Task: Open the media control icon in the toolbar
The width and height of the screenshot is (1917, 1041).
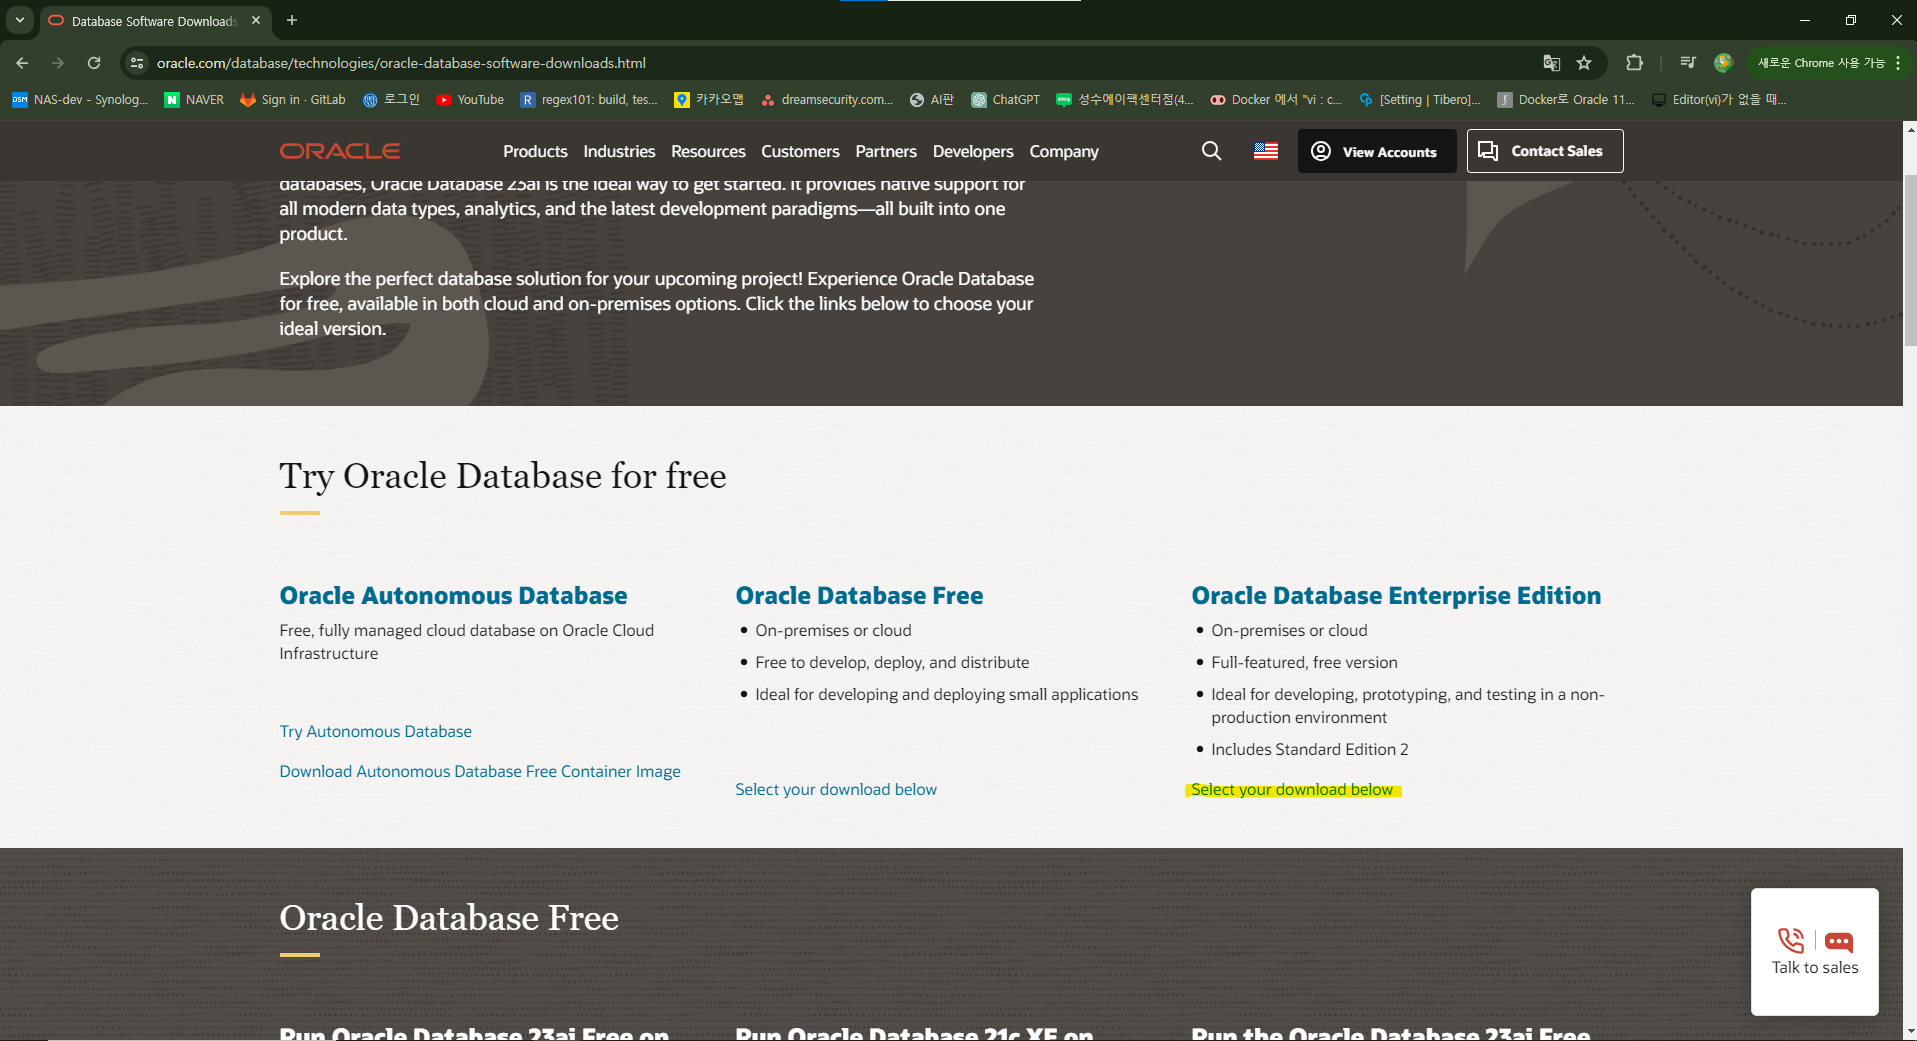Action: coord(1688,63)
